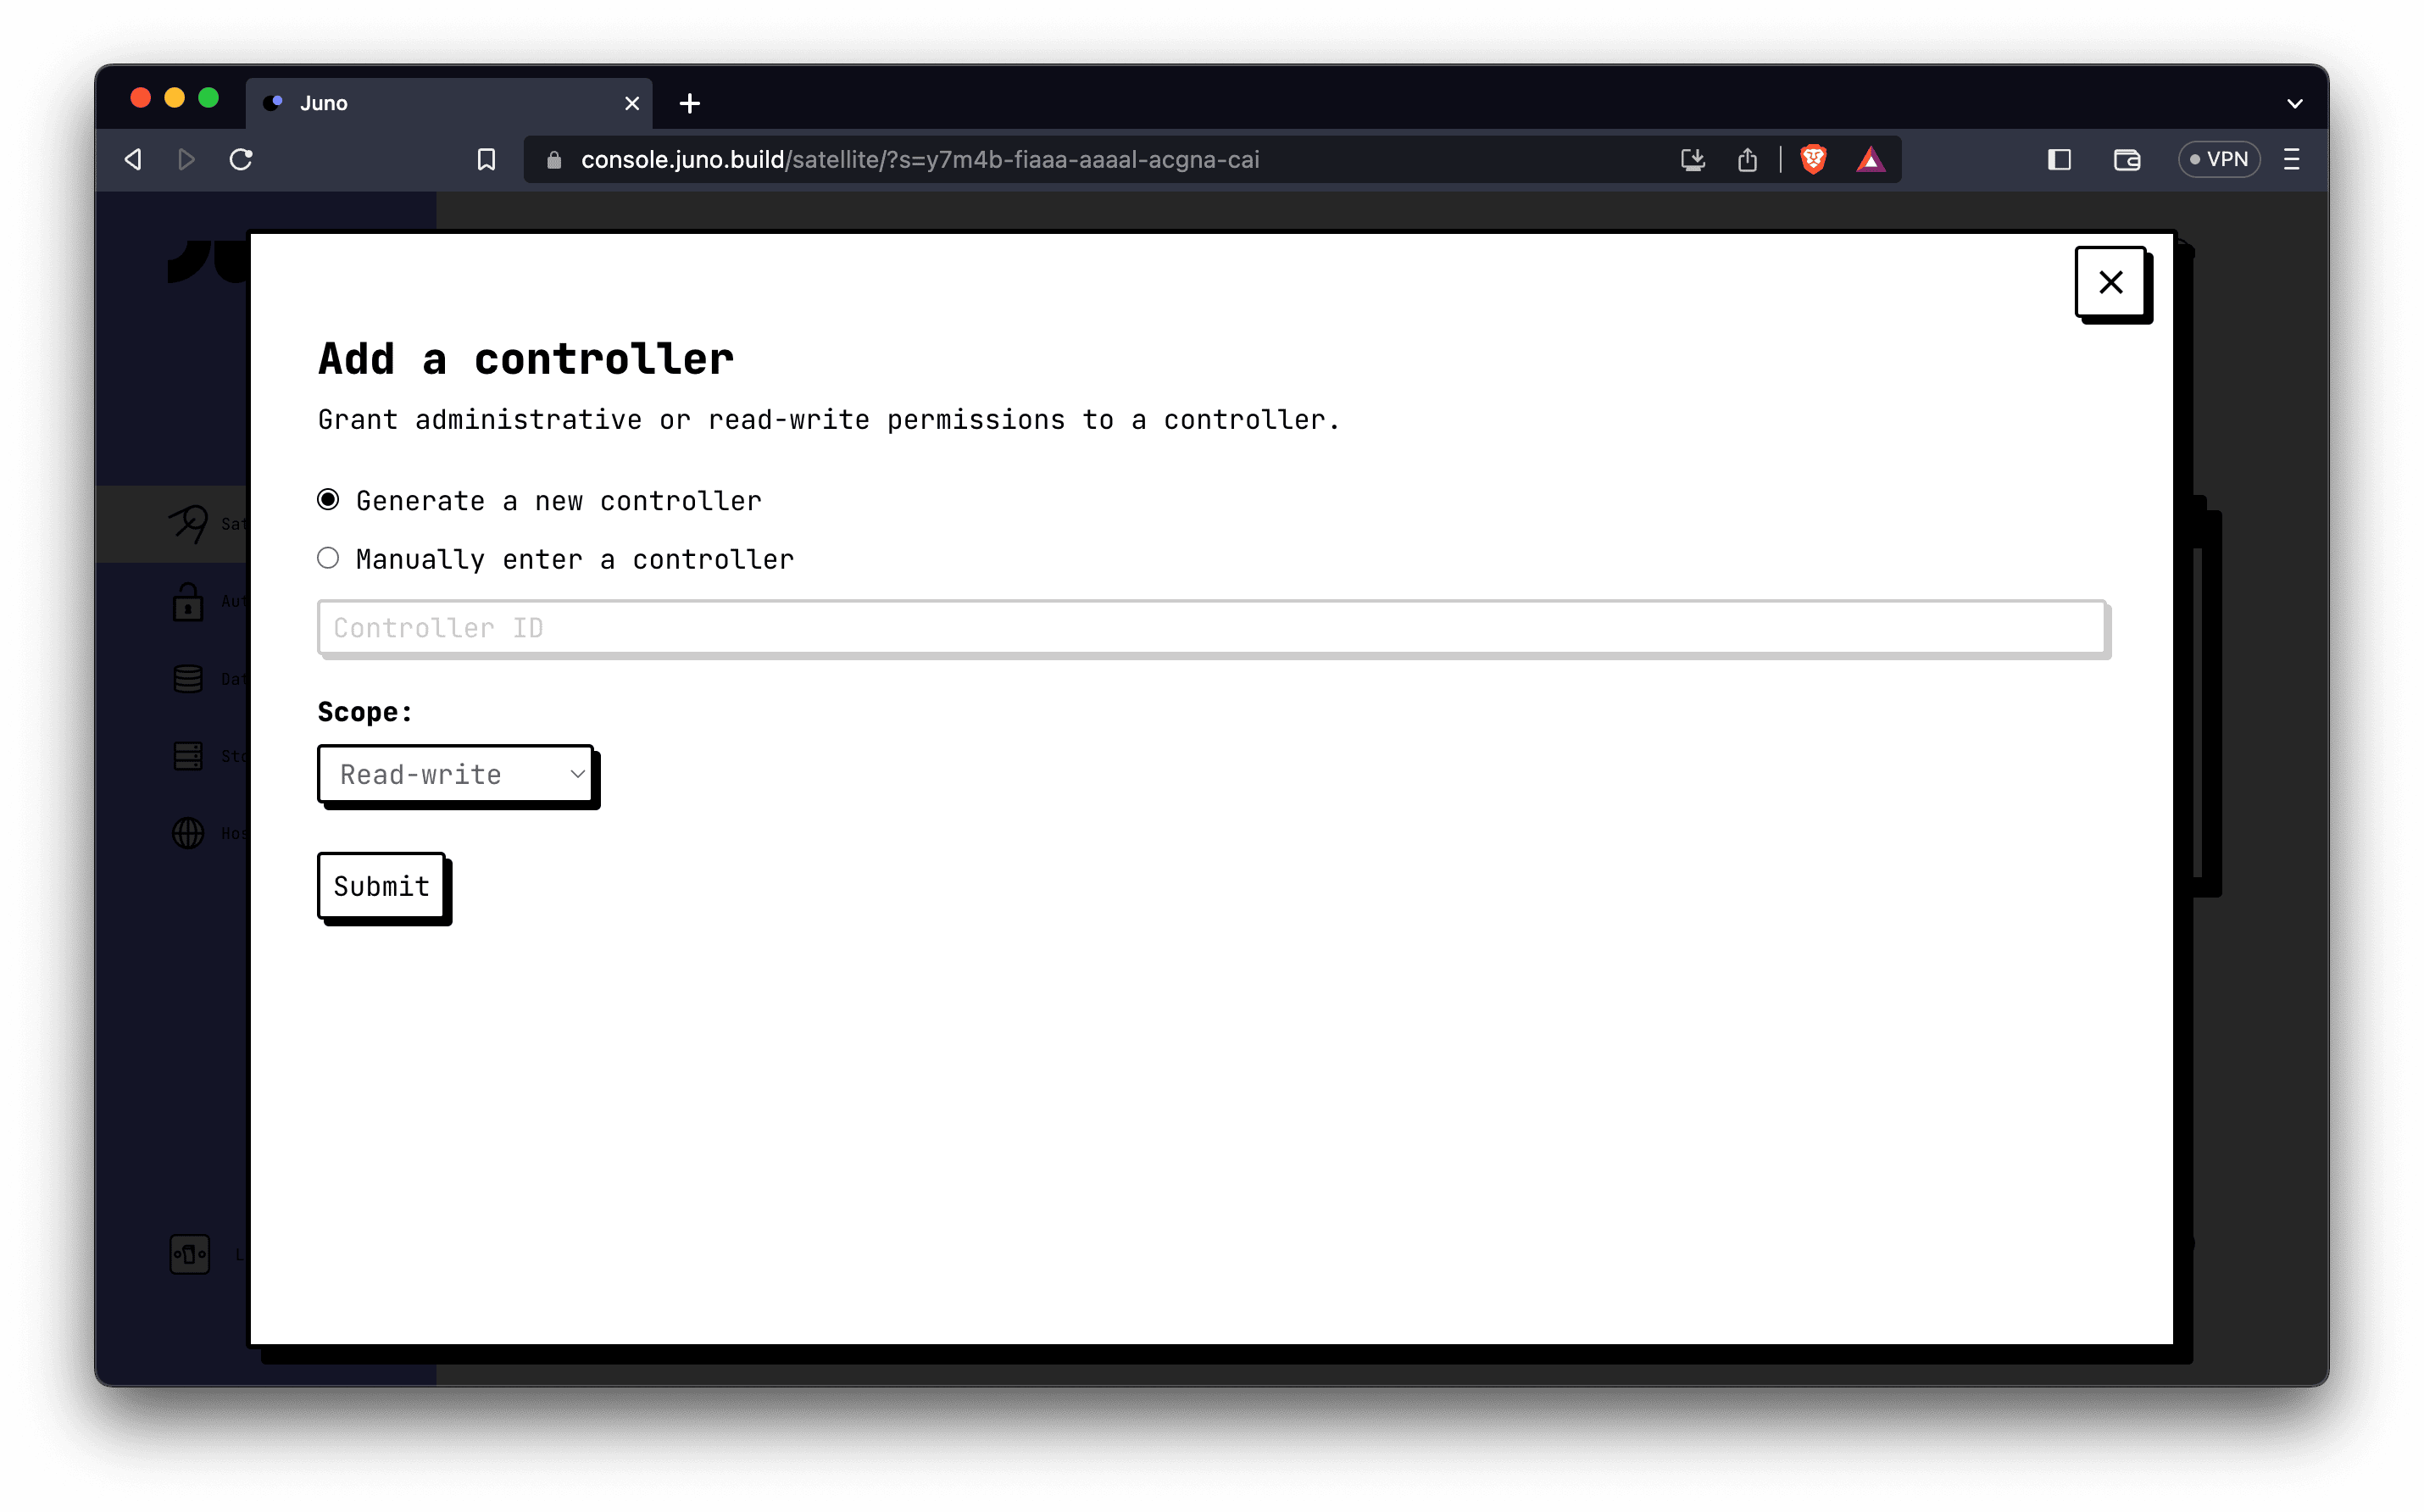2424x1512 pixels.
Task: Open Brave Shields settings
Action: tap(1813, 159)
